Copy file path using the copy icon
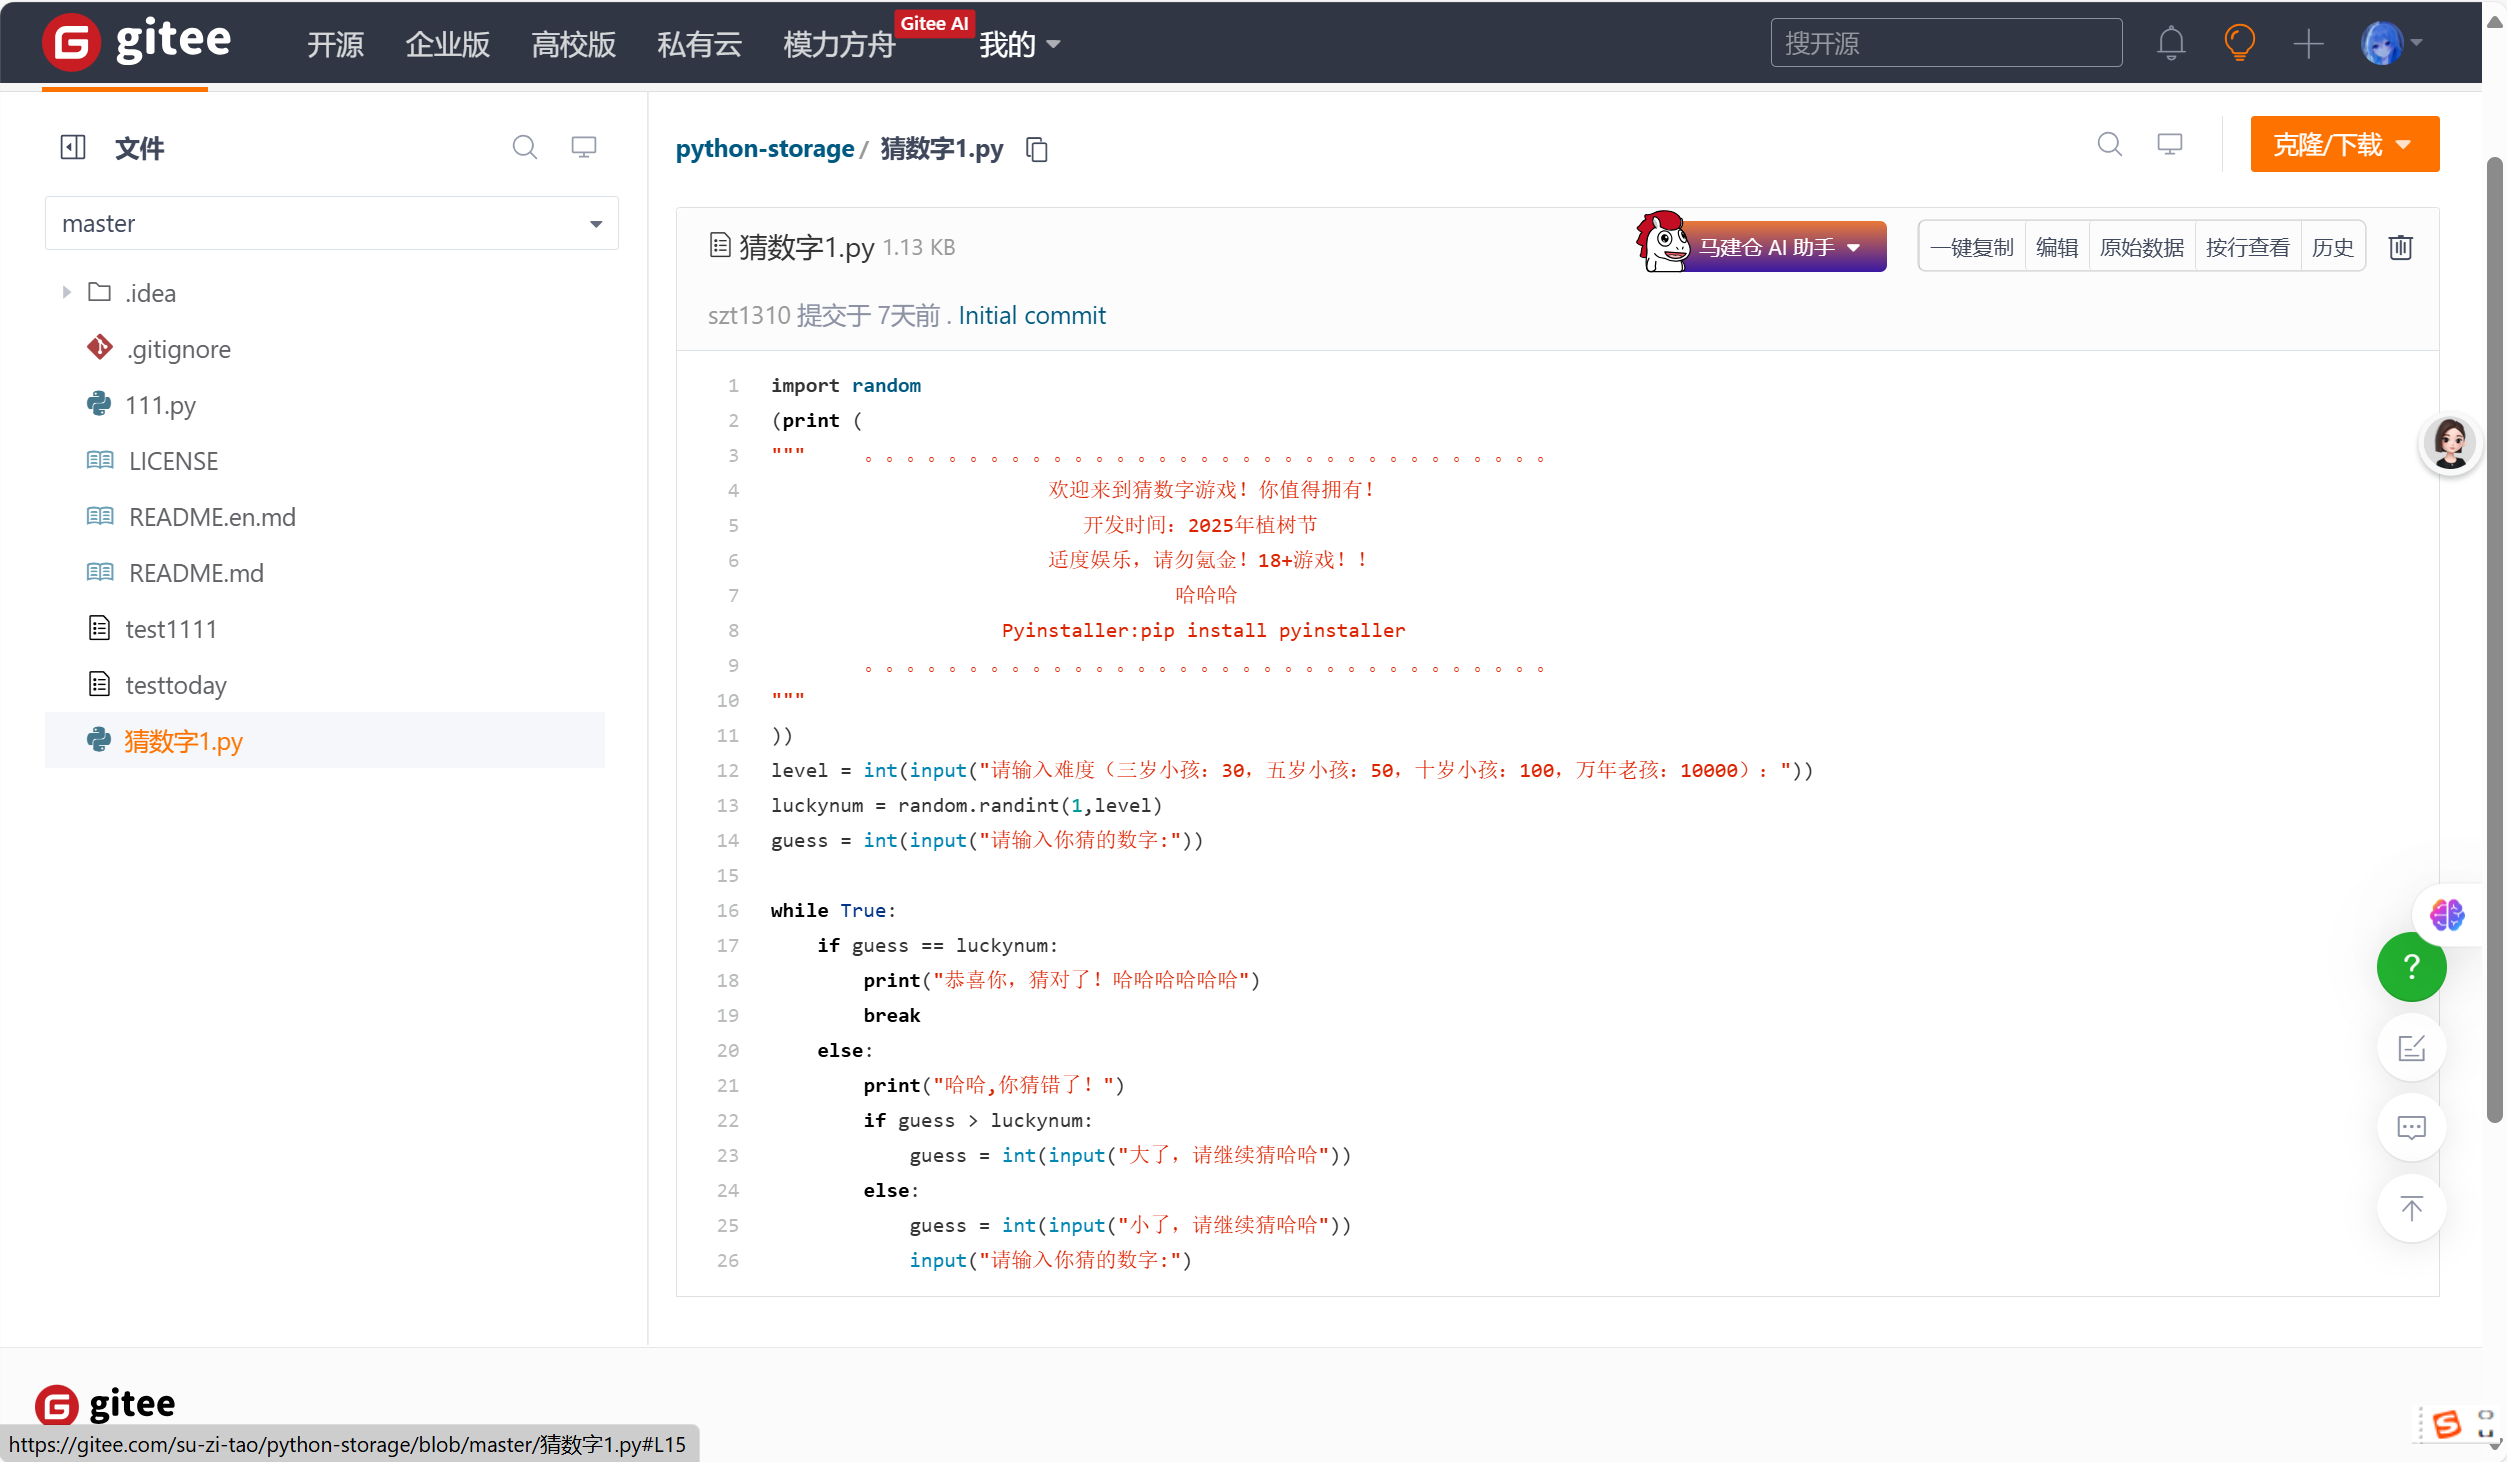This screenshot has width=2507, height=1462. pyautogui.click(x=1037, y=149)
